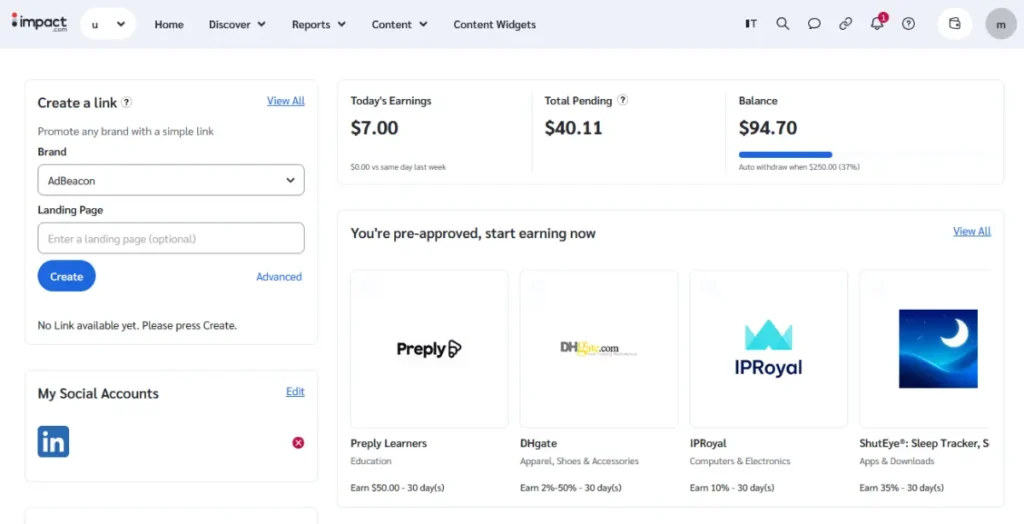Expand the Content menu

399,24
